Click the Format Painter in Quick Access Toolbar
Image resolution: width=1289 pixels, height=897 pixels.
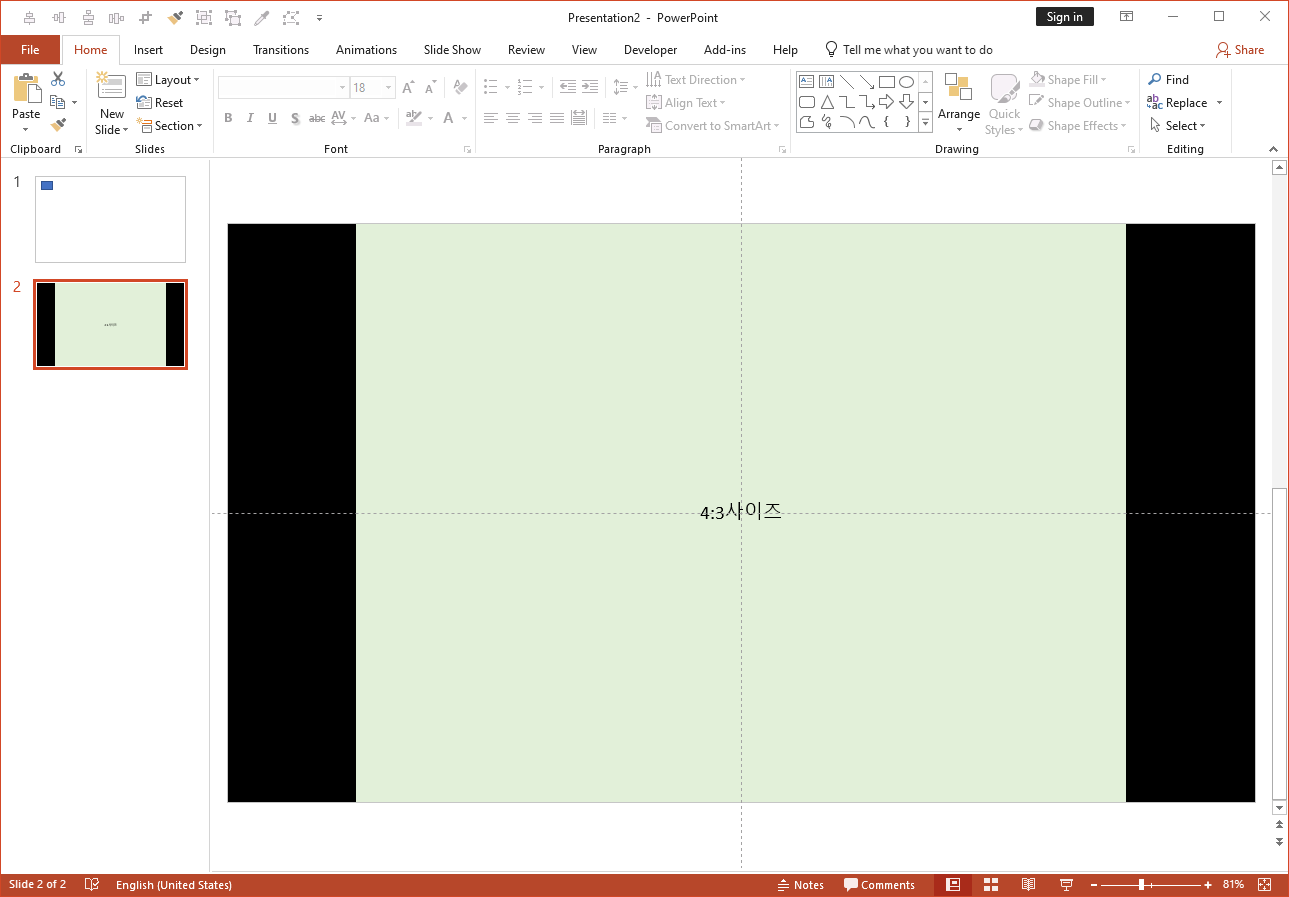click(x=175, y=17)
